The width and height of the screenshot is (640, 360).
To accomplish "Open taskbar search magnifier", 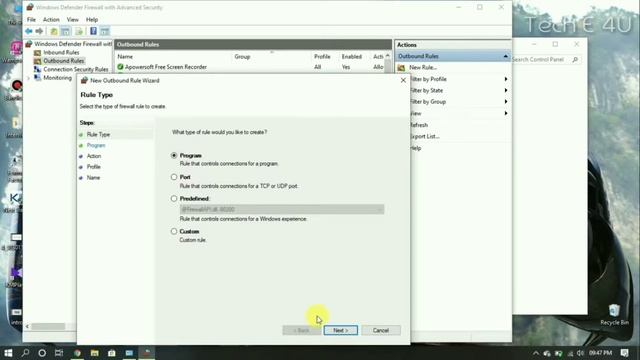I will point(25,353).
